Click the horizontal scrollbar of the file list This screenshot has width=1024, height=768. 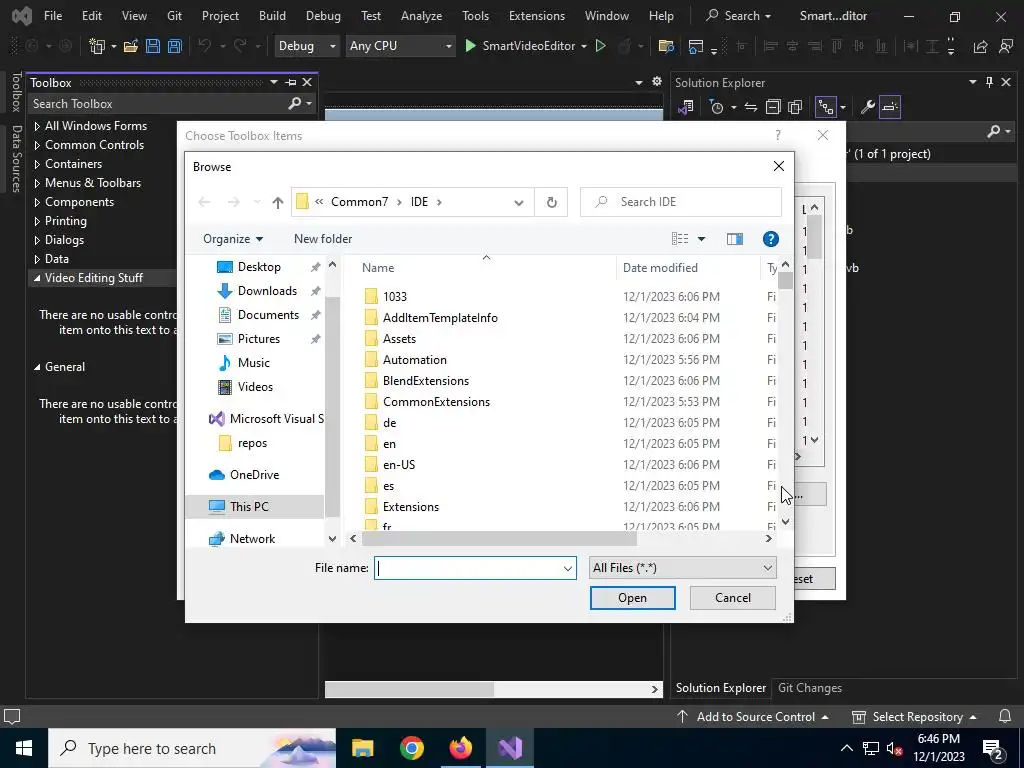point(499,539)
